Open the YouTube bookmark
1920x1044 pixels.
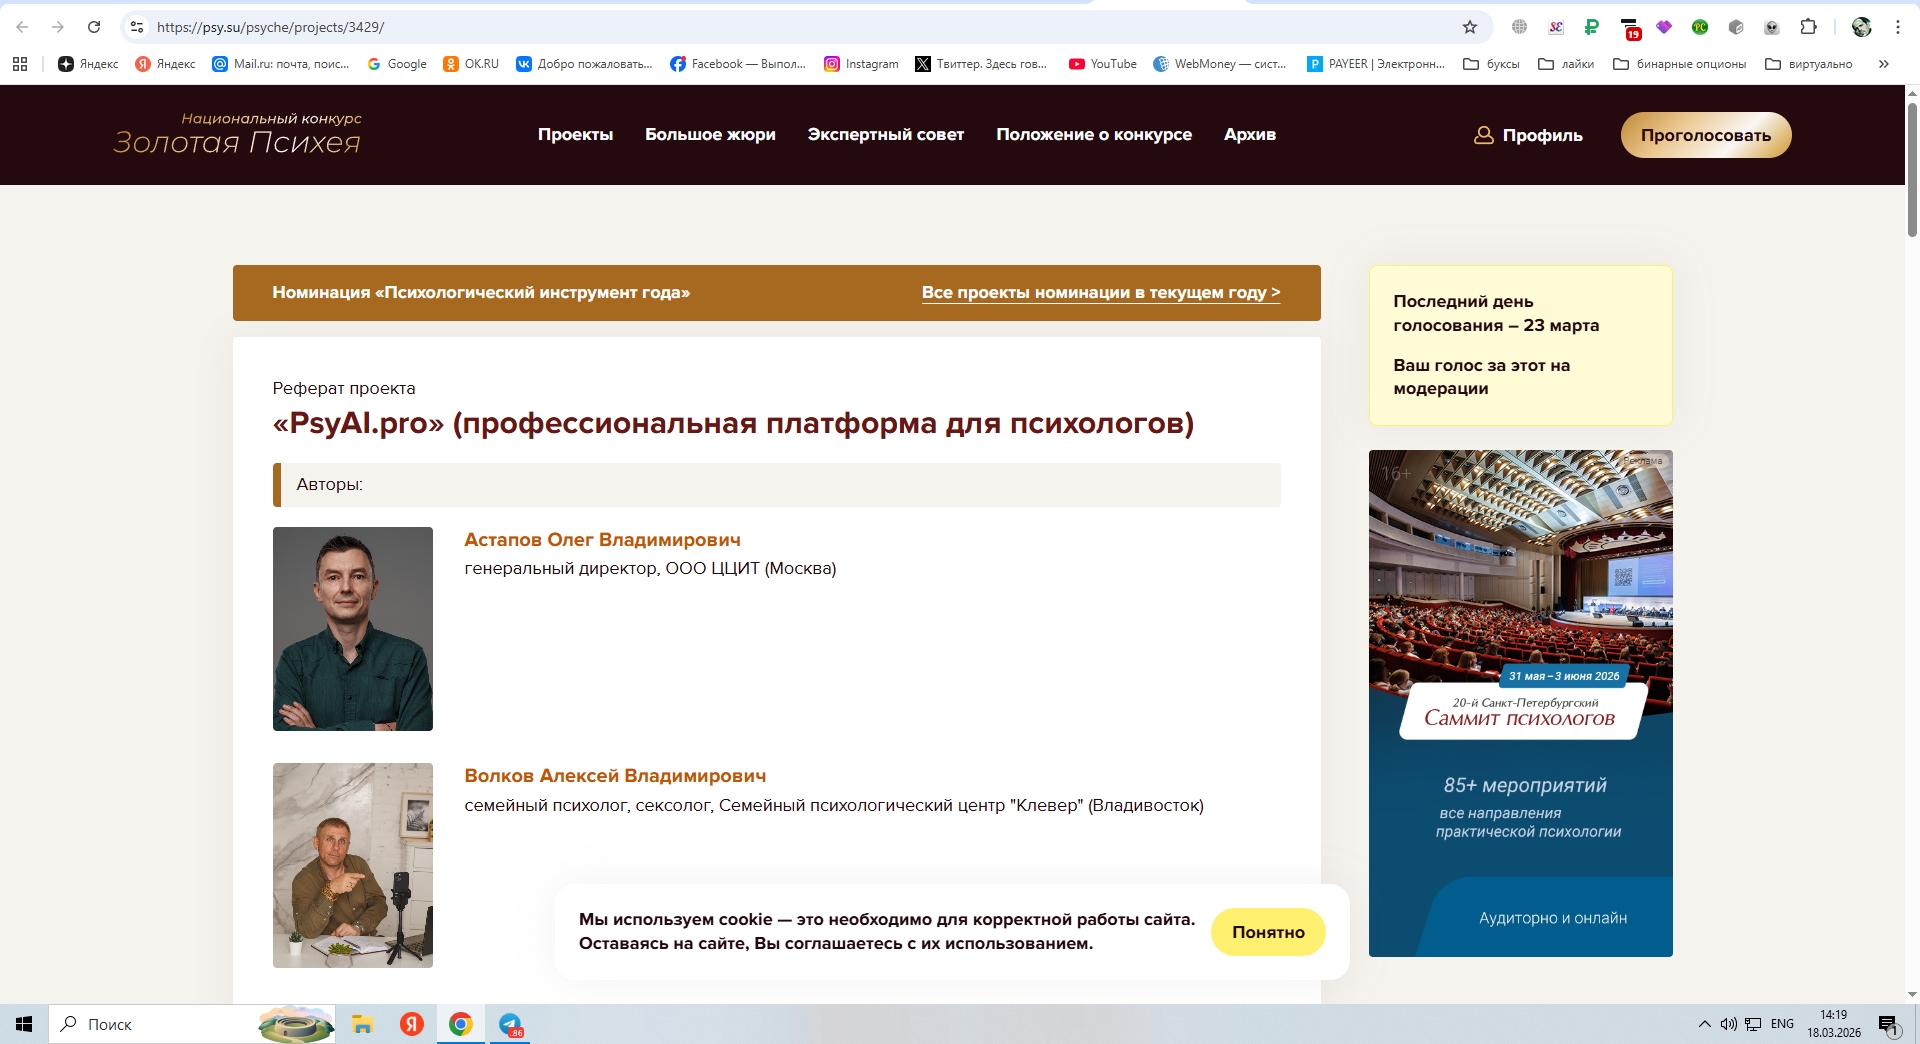pos(1103,64)
